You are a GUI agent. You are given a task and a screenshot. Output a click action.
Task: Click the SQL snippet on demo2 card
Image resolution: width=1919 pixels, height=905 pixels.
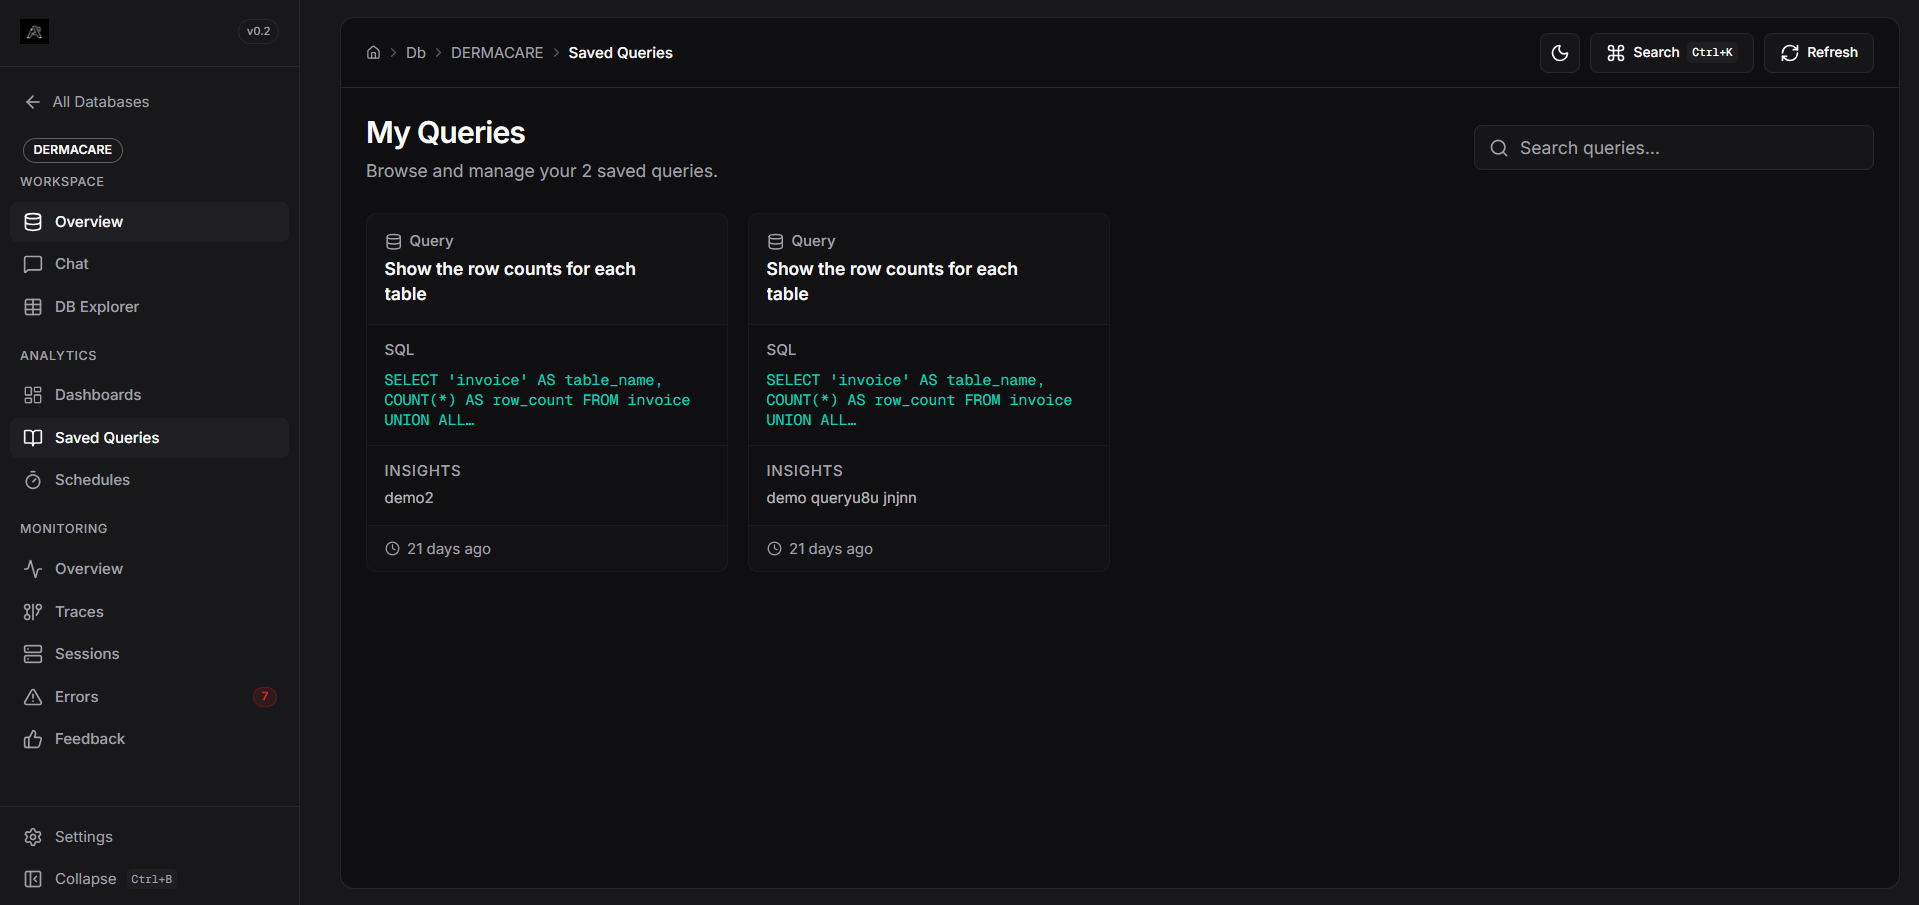click(537, 400)
